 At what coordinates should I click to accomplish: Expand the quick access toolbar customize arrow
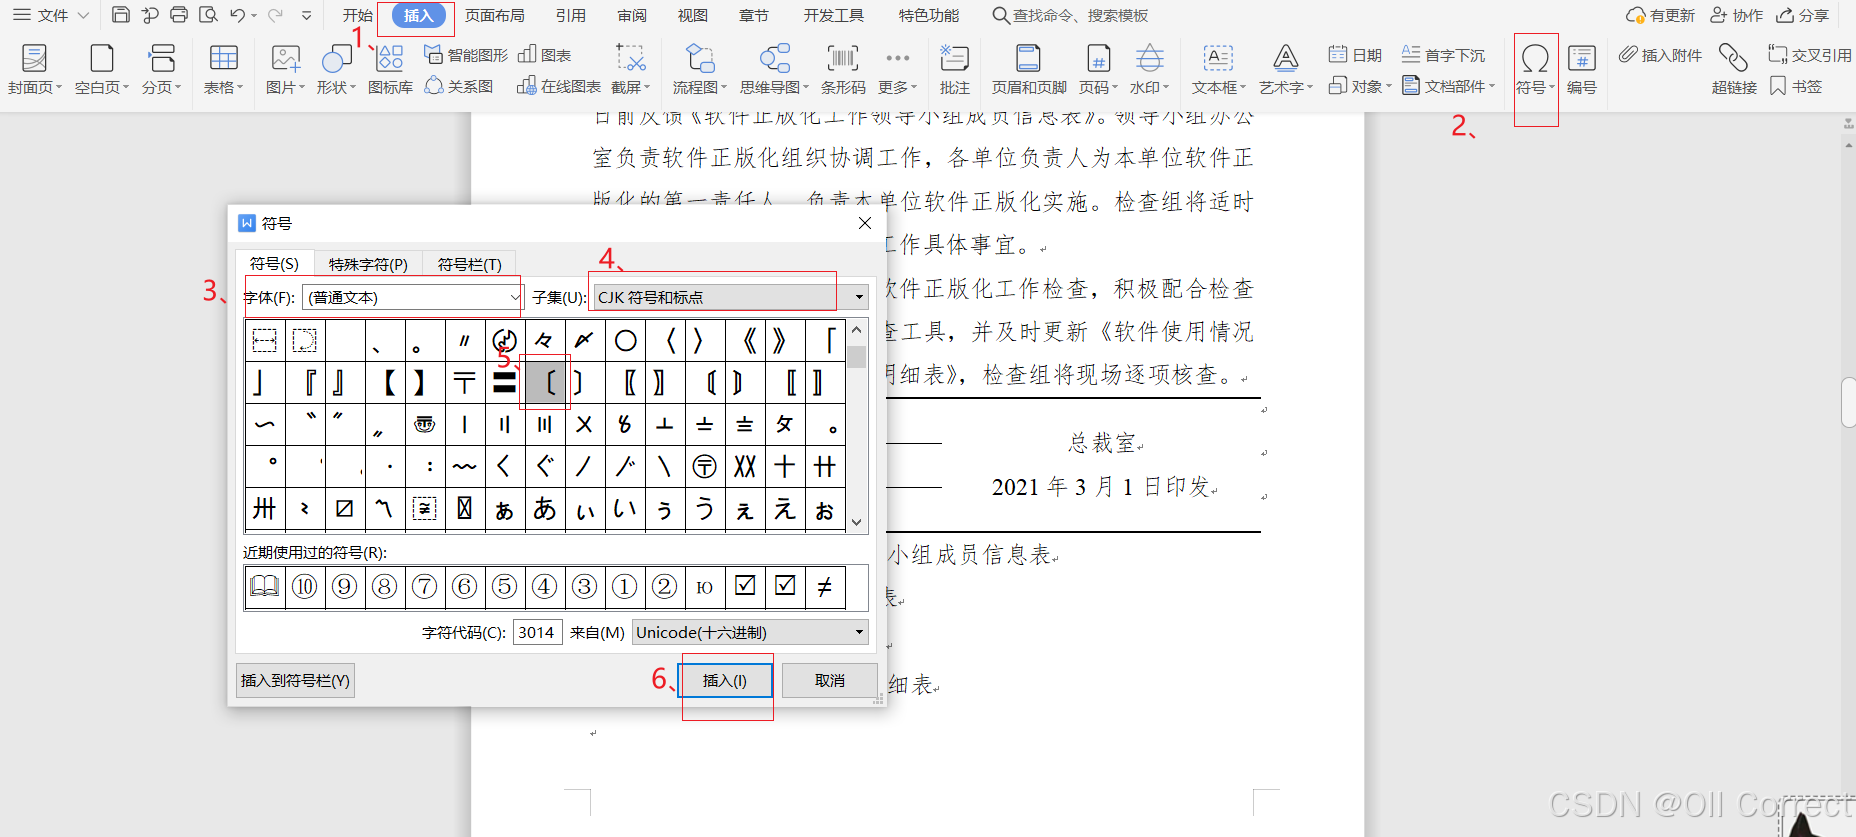(307, 15)
